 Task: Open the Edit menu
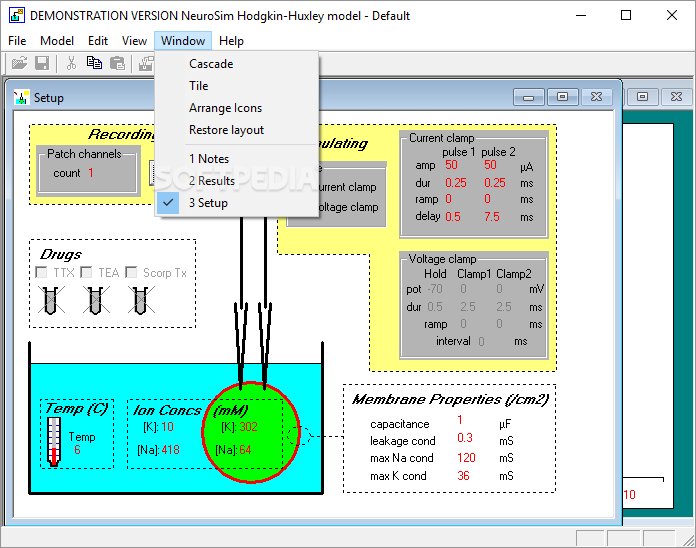pyautogui.click(x=98, y=41)
